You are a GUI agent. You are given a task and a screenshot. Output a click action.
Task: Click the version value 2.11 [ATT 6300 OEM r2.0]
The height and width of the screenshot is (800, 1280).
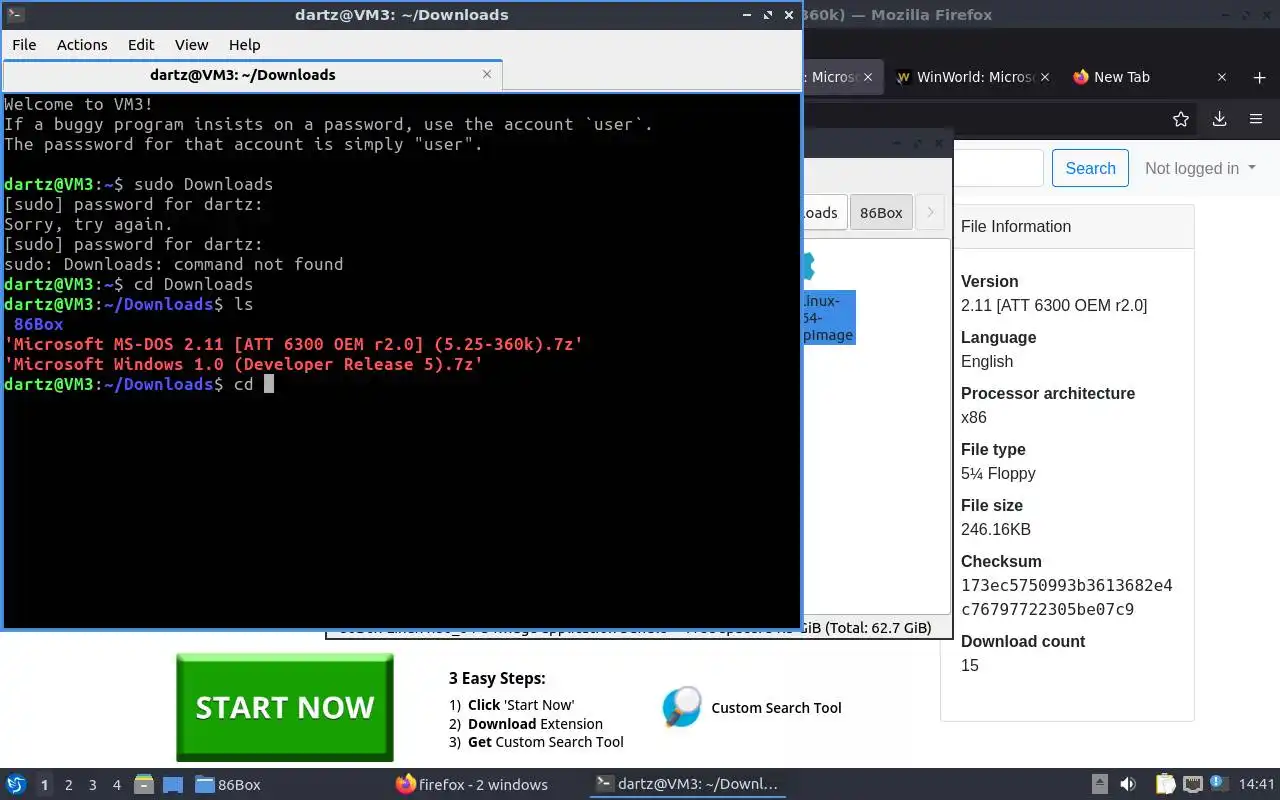pyautogui.click(x=1054, y=305)
